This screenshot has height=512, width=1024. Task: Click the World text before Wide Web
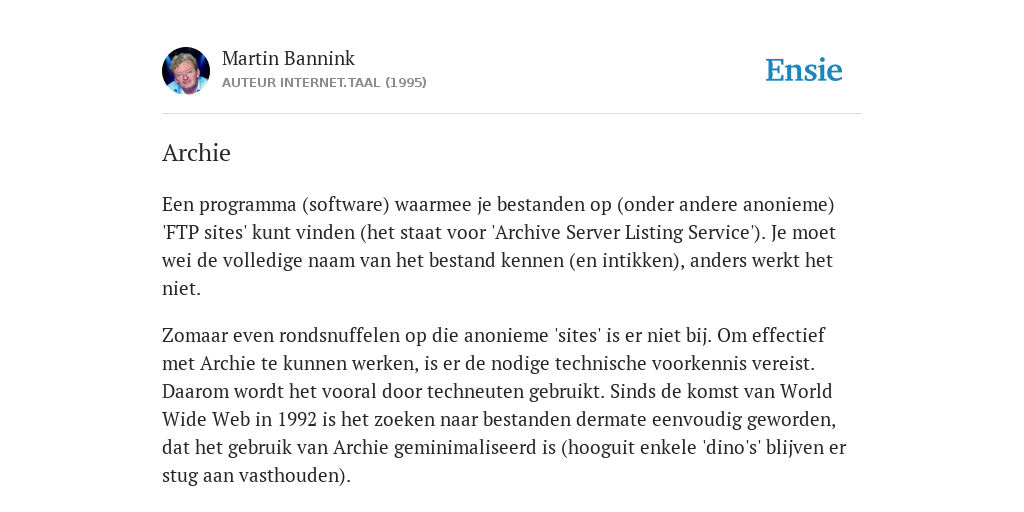coord(807,391)
